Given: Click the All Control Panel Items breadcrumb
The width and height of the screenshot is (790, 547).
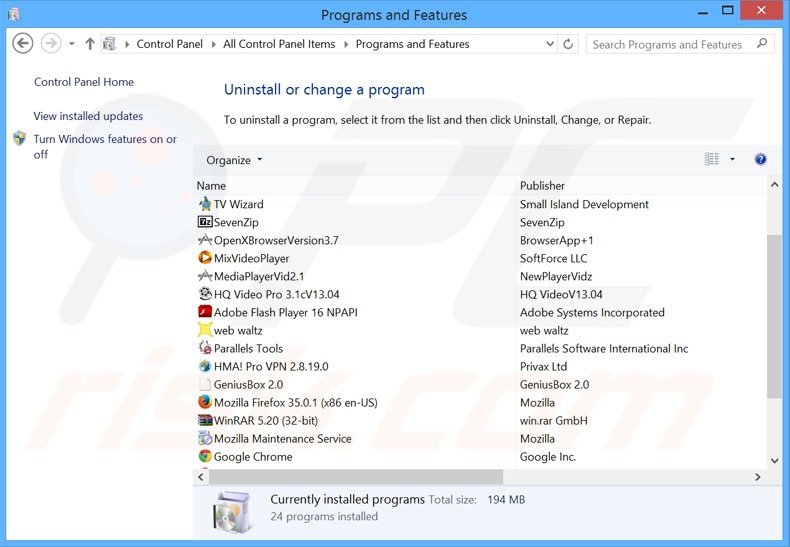Looking at the screenshot, I should [279, 44].
